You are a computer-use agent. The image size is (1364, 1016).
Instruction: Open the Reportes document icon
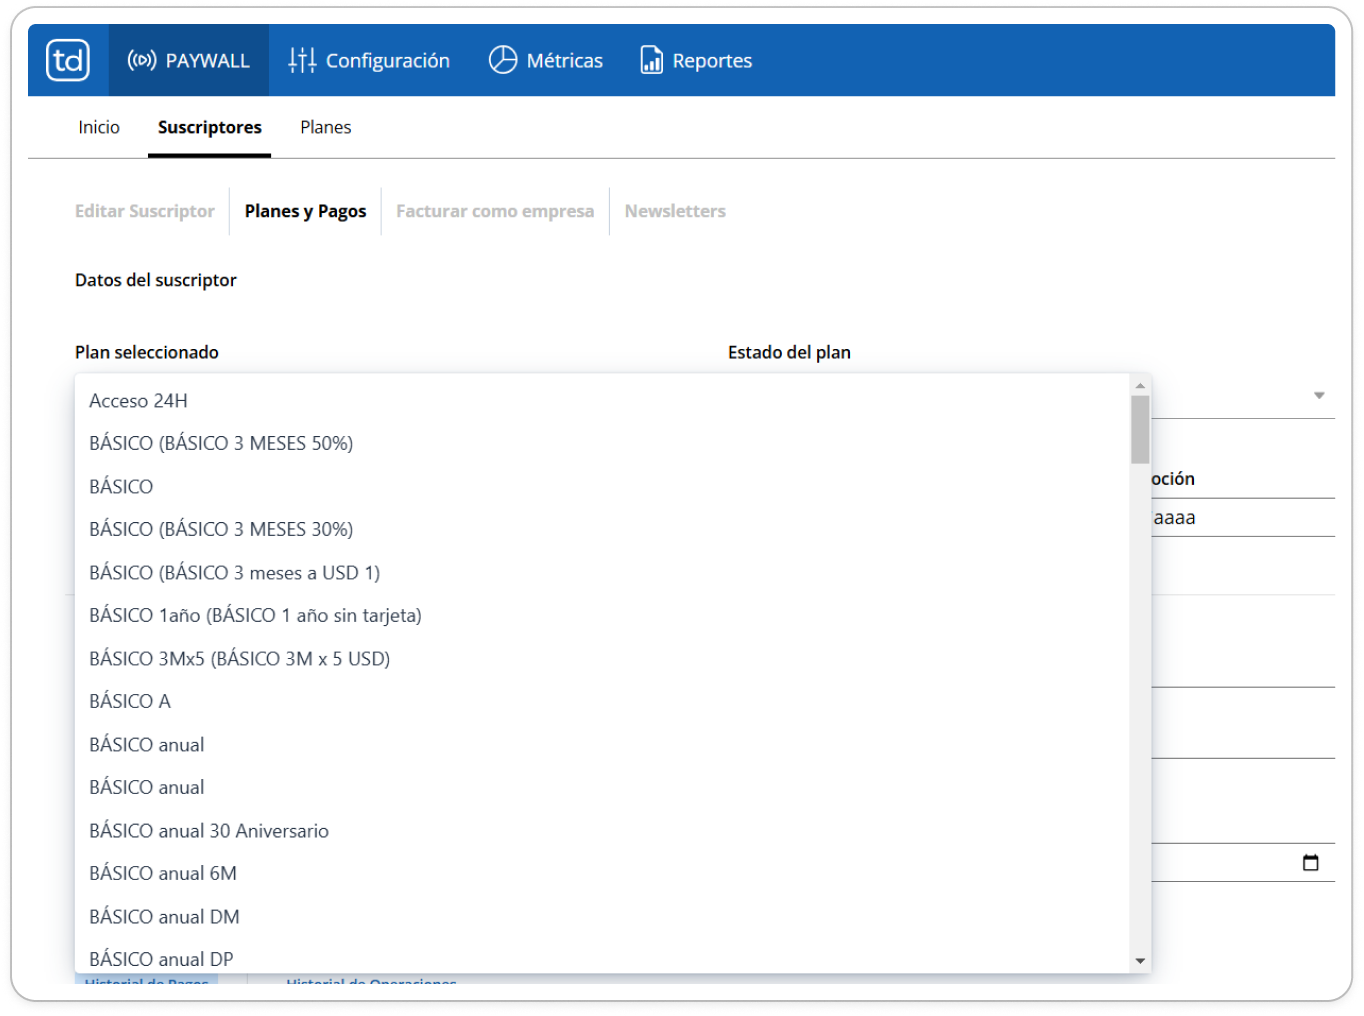coord(652,60)
